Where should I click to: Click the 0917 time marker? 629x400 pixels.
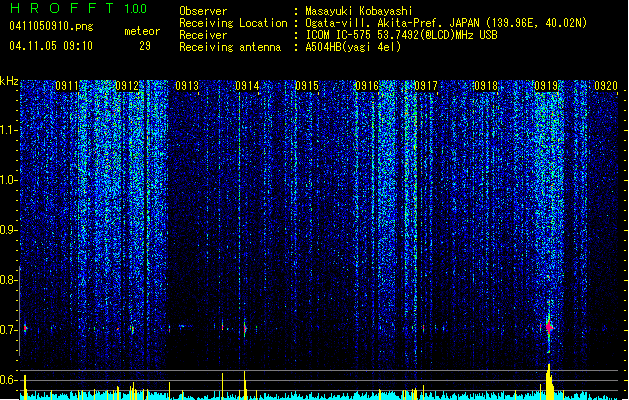click(x=426, y=86)
